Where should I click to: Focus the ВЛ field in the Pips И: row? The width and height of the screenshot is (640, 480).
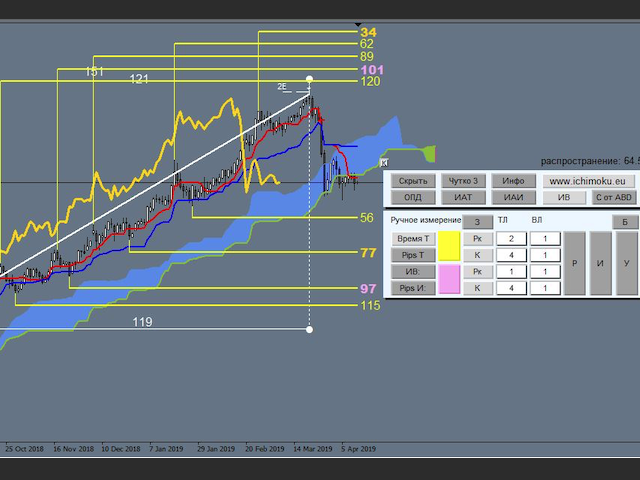(545, 288)
